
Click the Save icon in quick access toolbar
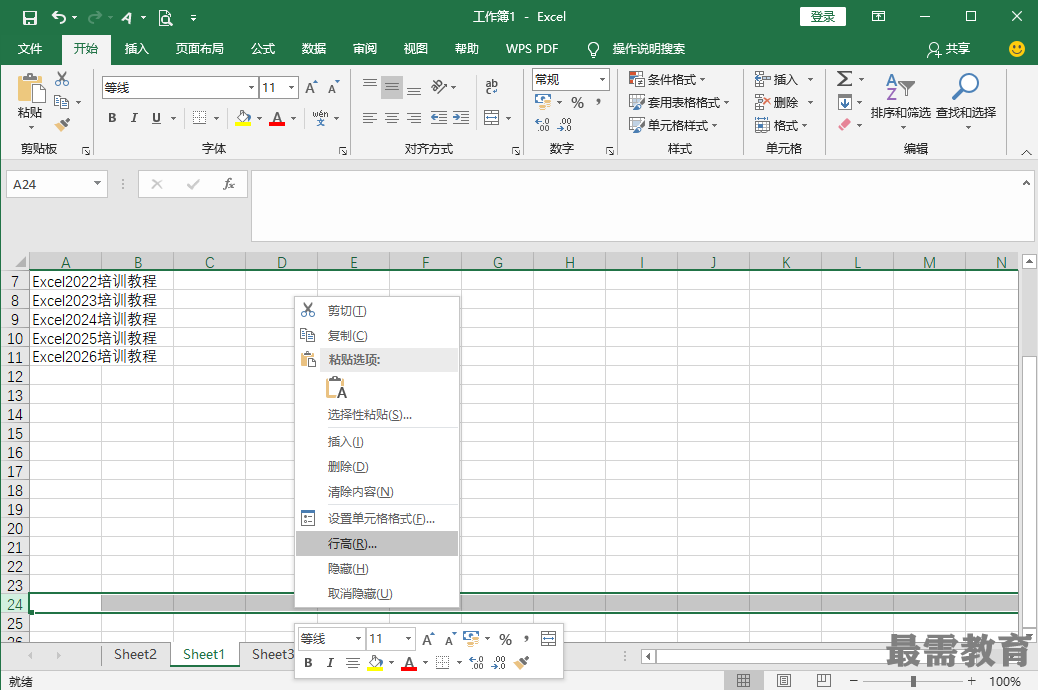click(x=30, y=17)
